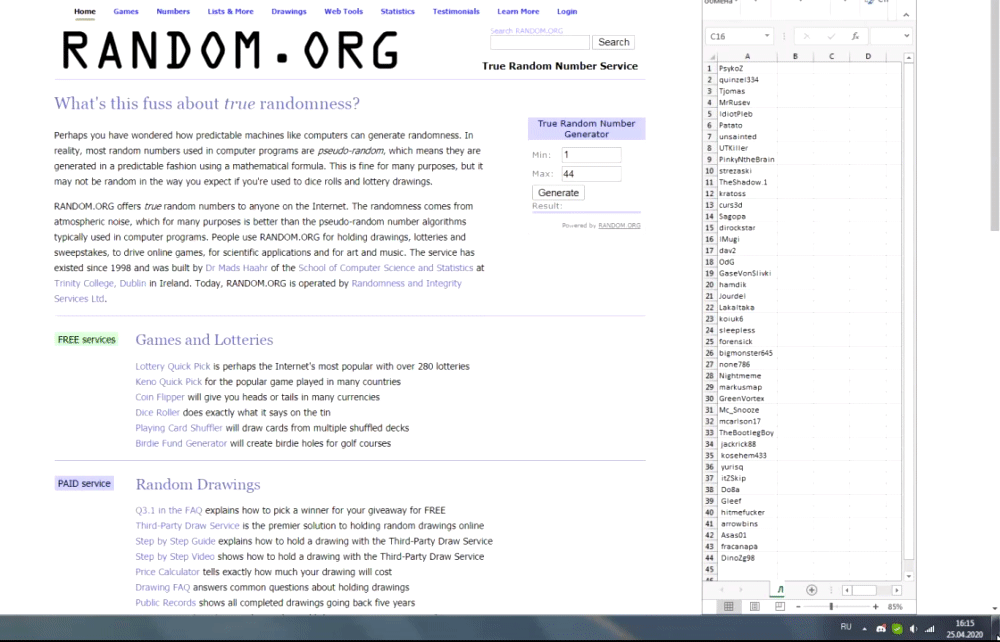Open the Learn More menu
1000x642 pixels.
[518, 11]
